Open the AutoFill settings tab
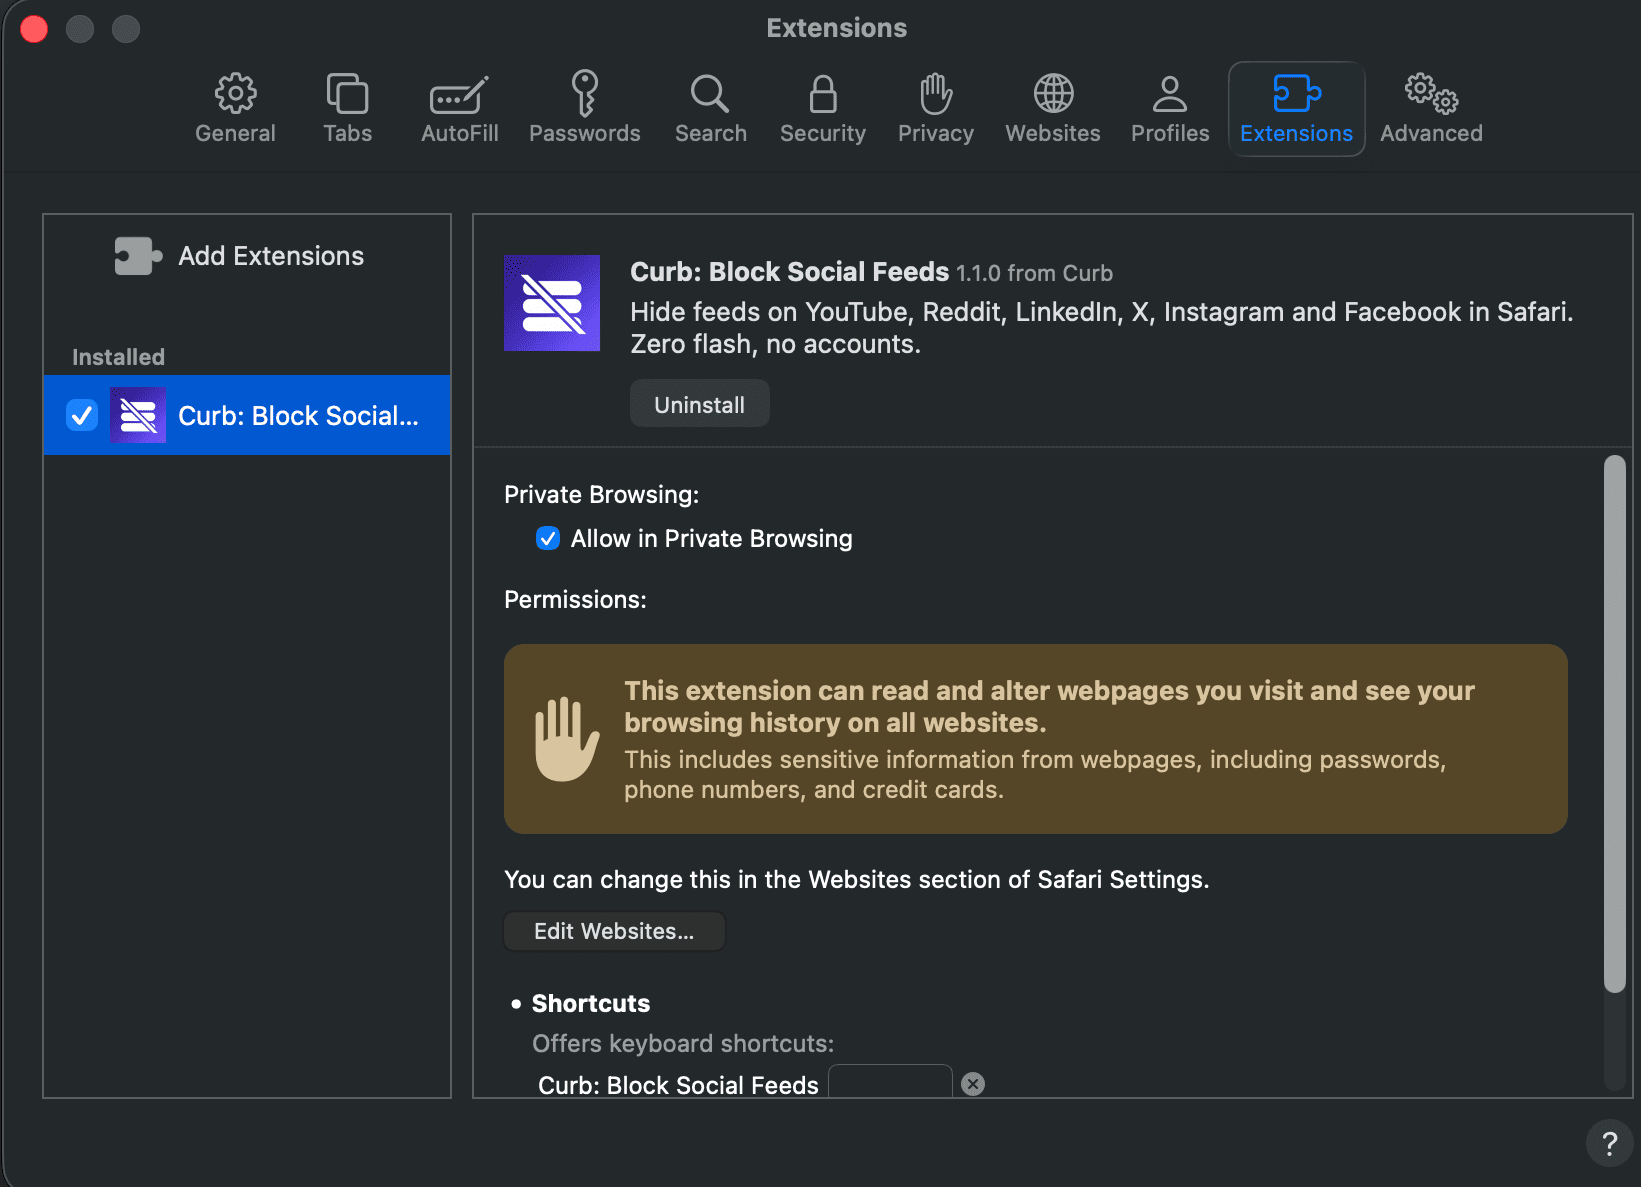 459,109
